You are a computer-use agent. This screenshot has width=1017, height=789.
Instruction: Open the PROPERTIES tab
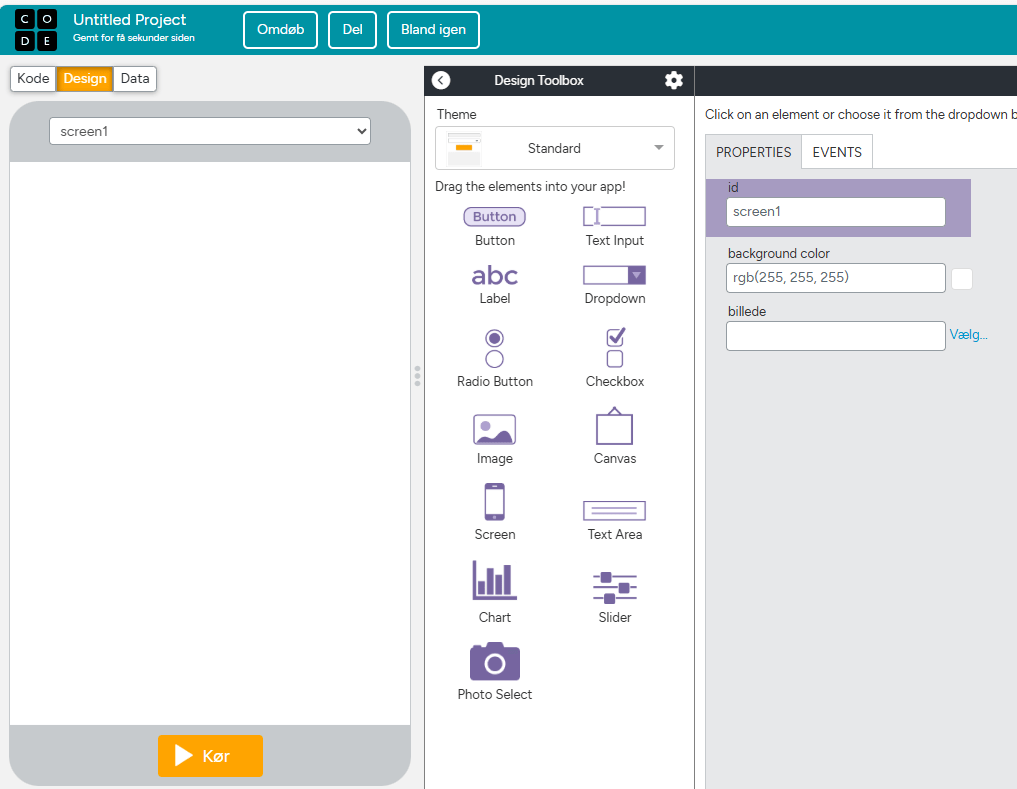pos(754,152)
